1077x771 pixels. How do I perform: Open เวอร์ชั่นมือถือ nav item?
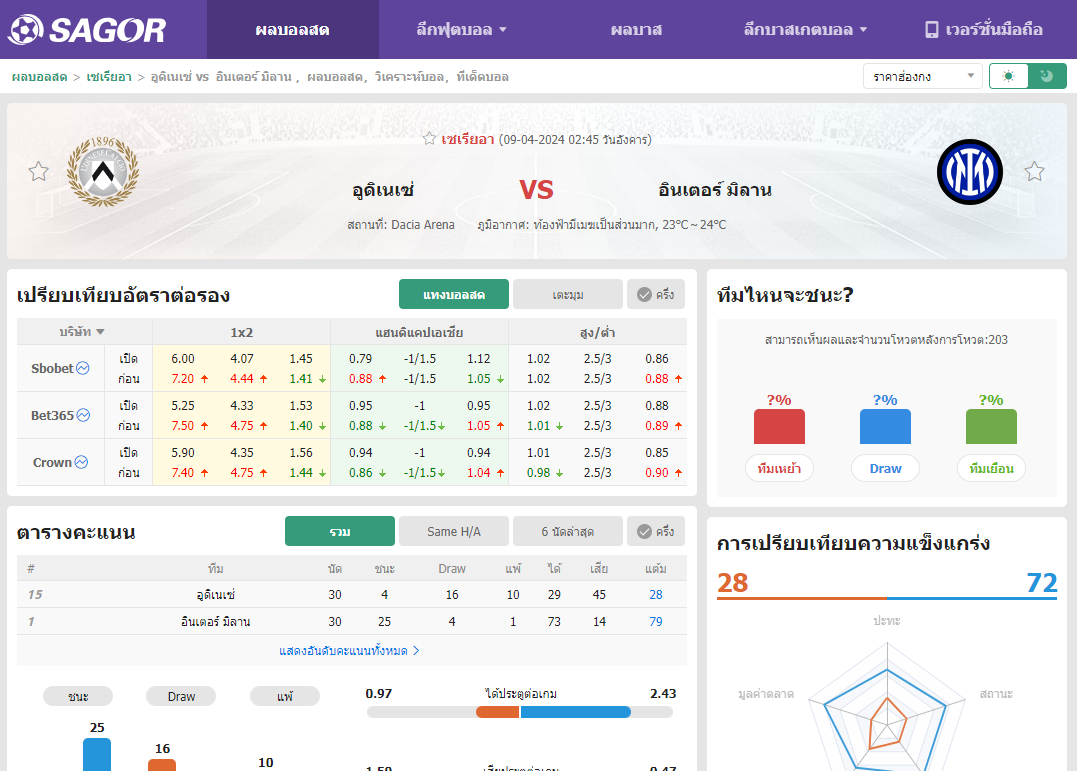coord(984,30)
